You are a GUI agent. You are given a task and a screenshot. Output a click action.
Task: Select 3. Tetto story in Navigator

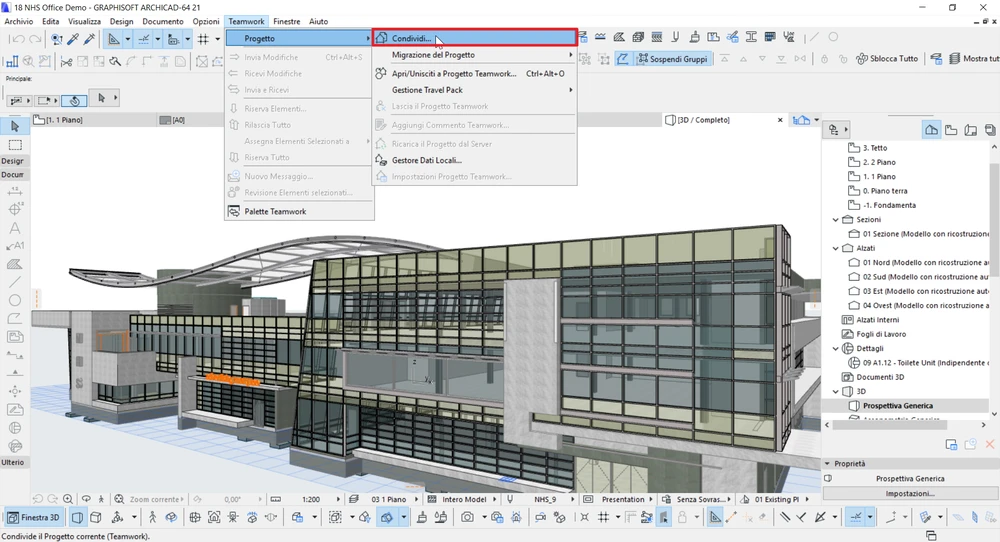[874, 148]
